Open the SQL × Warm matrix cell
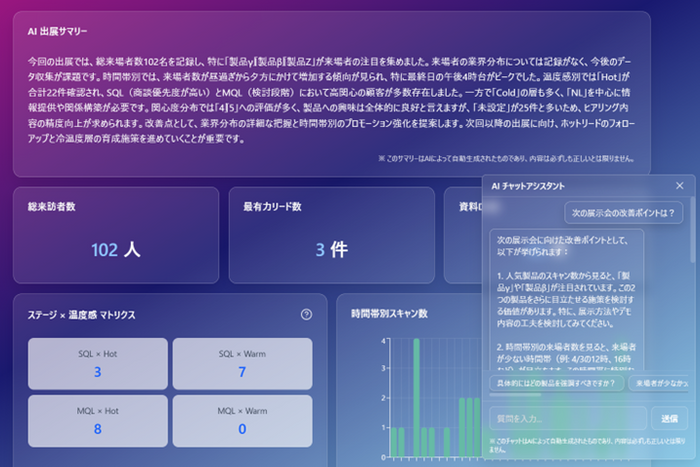The width and height of the screenshot is (700, 467). [x=242, y=363]
